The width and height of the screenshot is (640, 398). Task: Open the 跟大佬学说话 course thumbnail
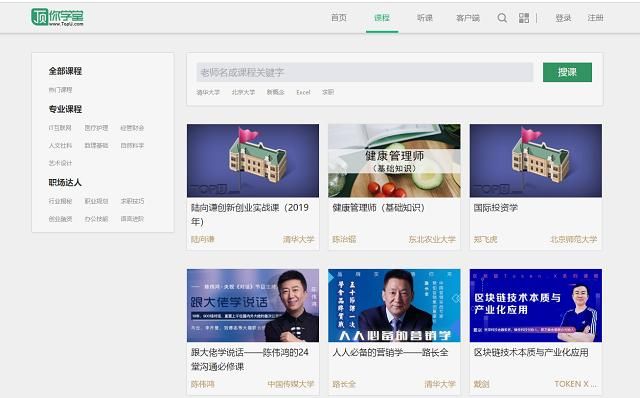click(253, 305)
